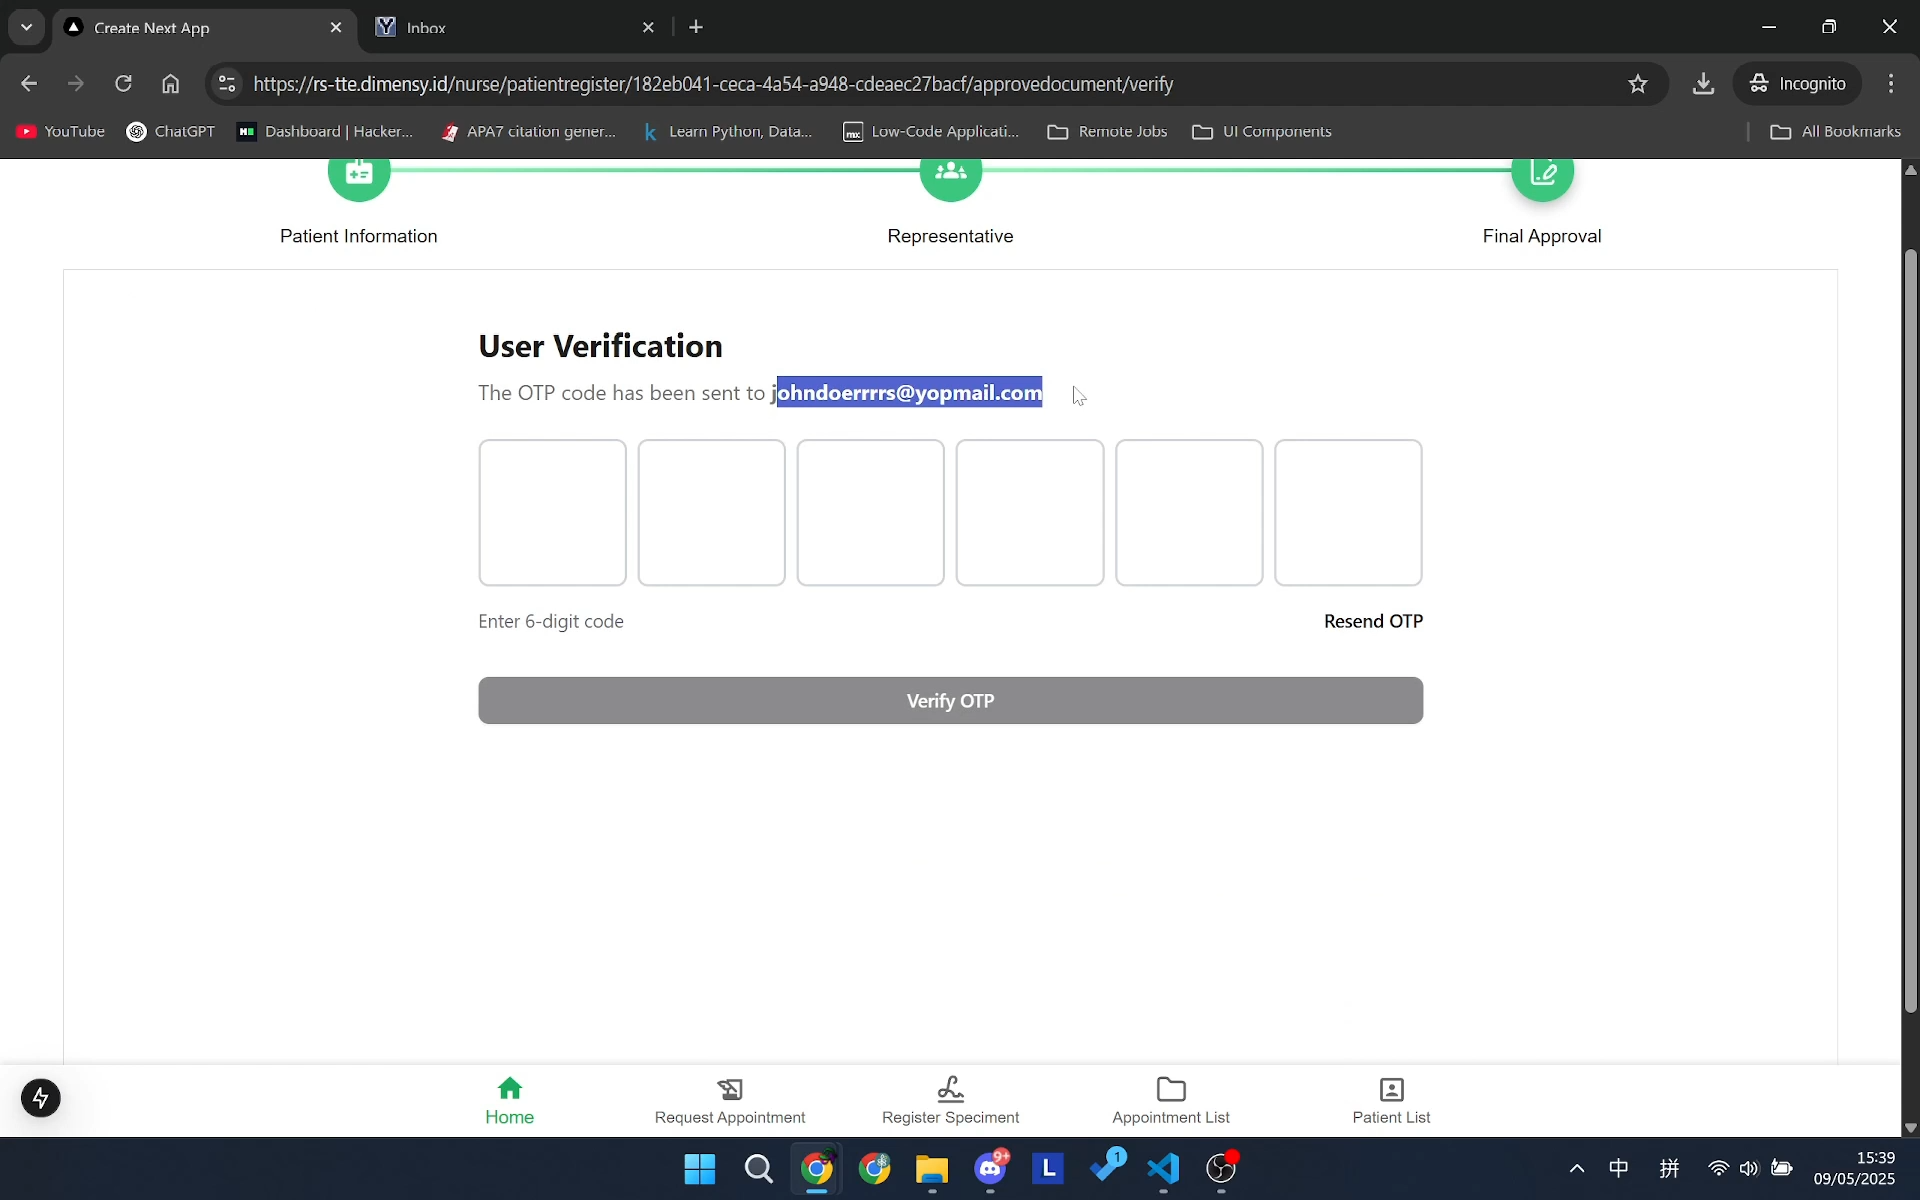
Task: Open Visual Studio Code from taskbar
Action: (x=1164, y=1168)
